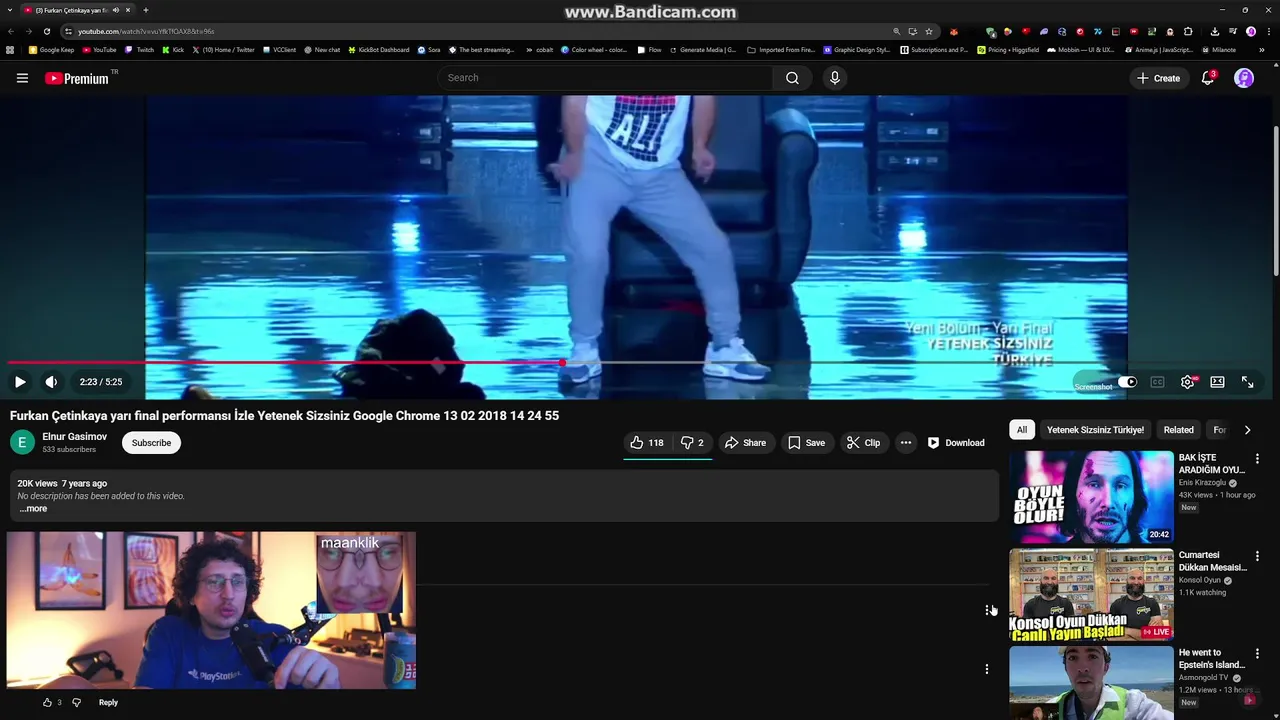Save video to a playlist
The width and height of the screenshot is (1280, 720).
click(806, 443)
